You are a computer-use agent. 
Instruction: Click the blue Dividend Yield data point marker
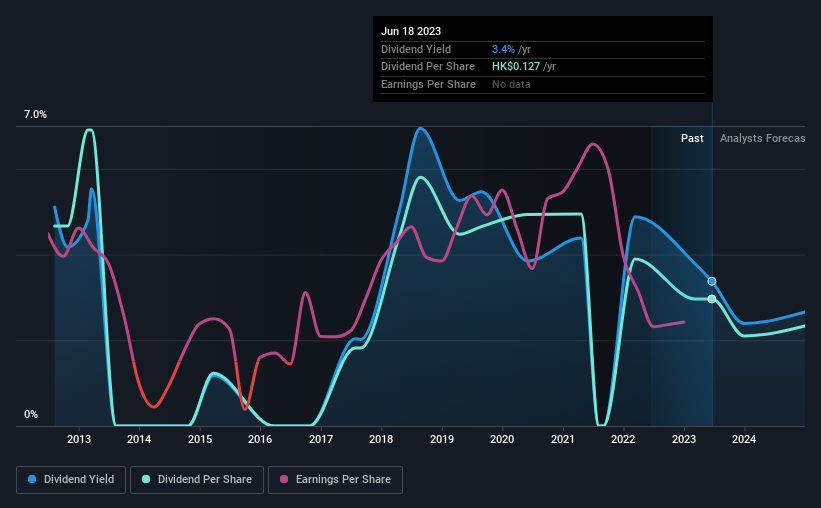[x=712, y=281]
